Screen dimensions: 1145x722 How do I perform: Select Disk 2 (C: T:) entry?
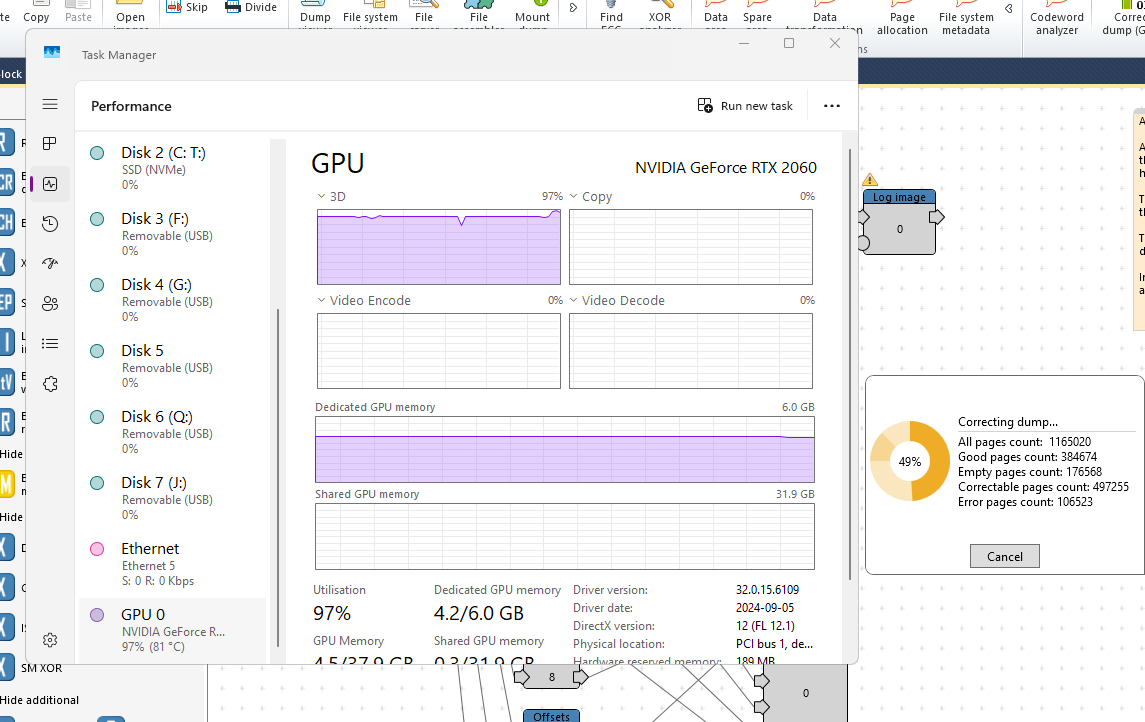coord(172,169)
